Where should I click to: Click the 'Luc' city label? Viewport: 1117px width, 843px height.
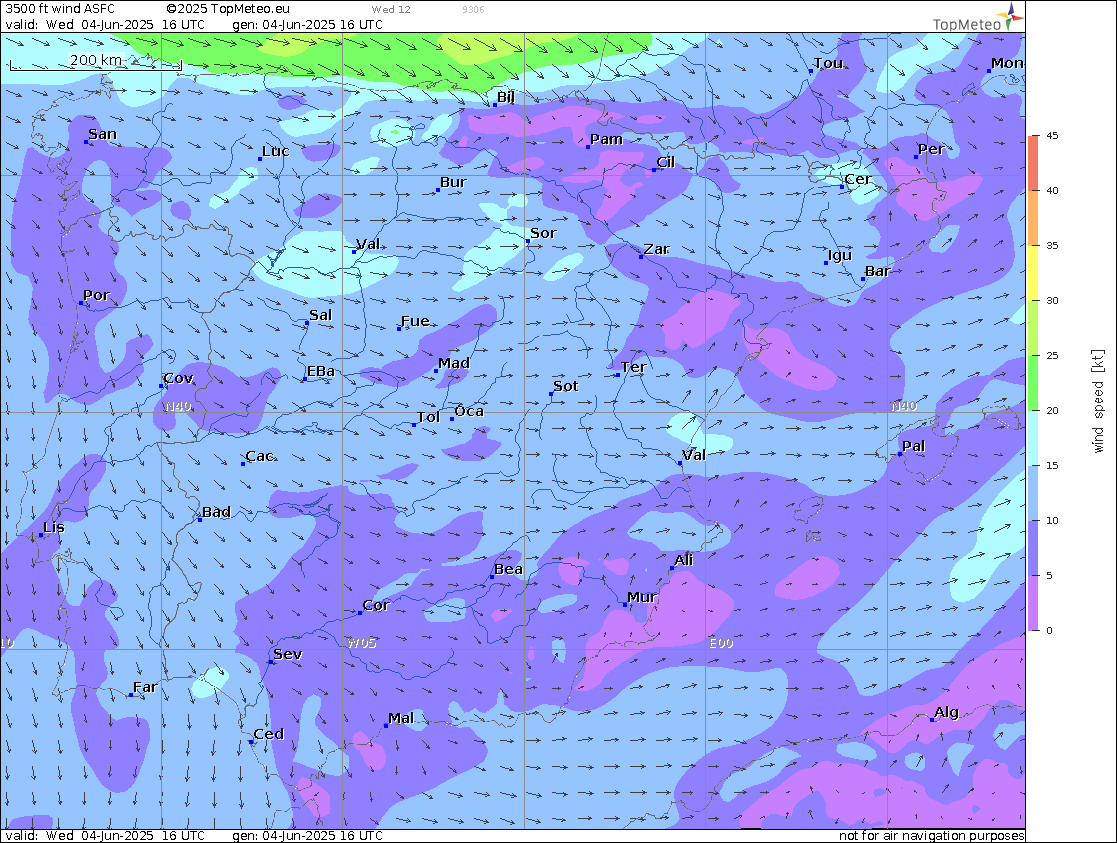(x=276, y=151)
